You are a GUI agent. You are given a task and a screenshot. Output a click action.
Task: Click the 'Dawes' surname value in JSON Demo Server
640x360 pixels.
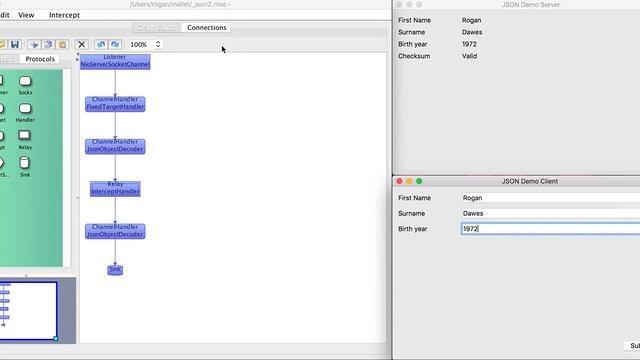(x=472, y=32)
